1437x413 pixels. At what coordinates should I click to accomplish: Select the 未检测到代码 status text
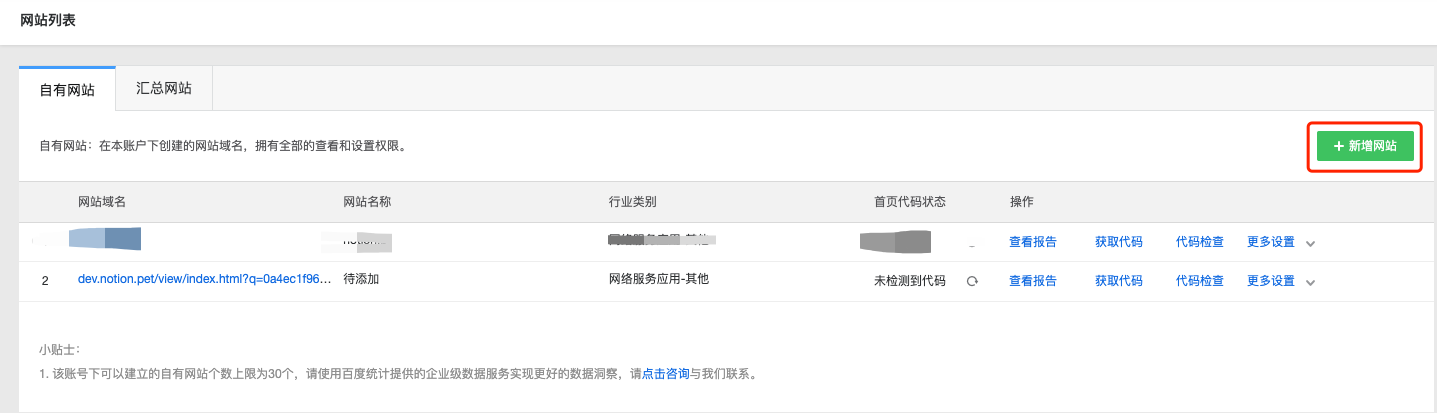pos(909,281)
